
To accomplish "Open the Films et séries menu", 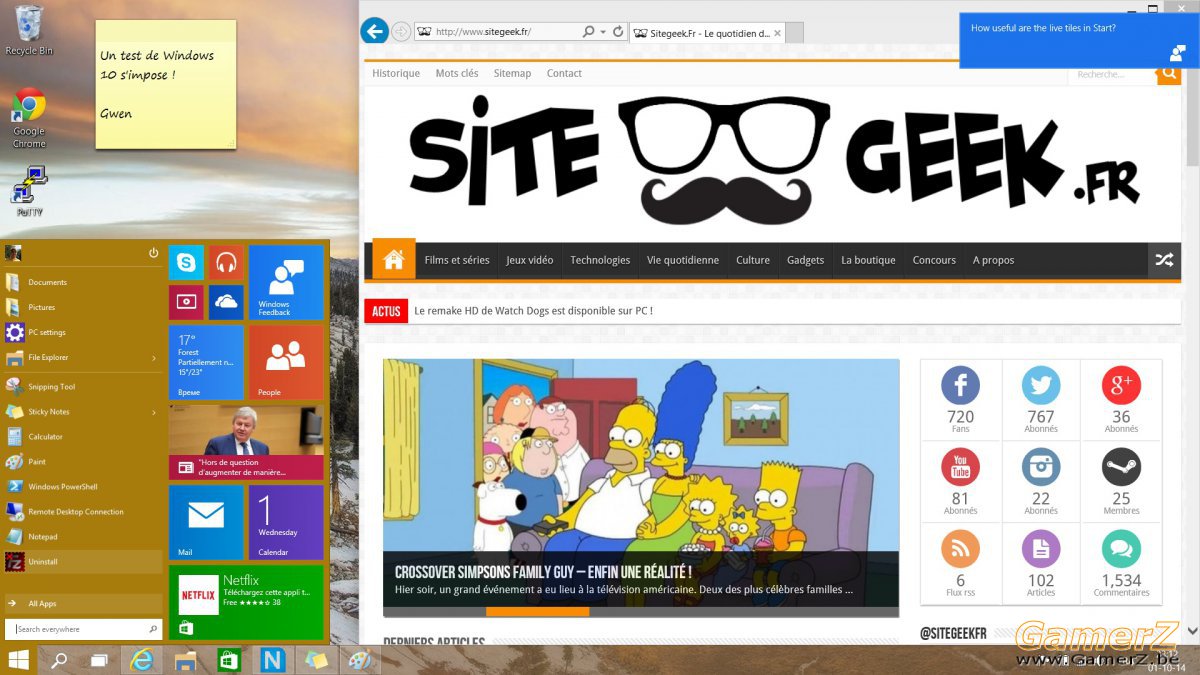I will (457, 260).
